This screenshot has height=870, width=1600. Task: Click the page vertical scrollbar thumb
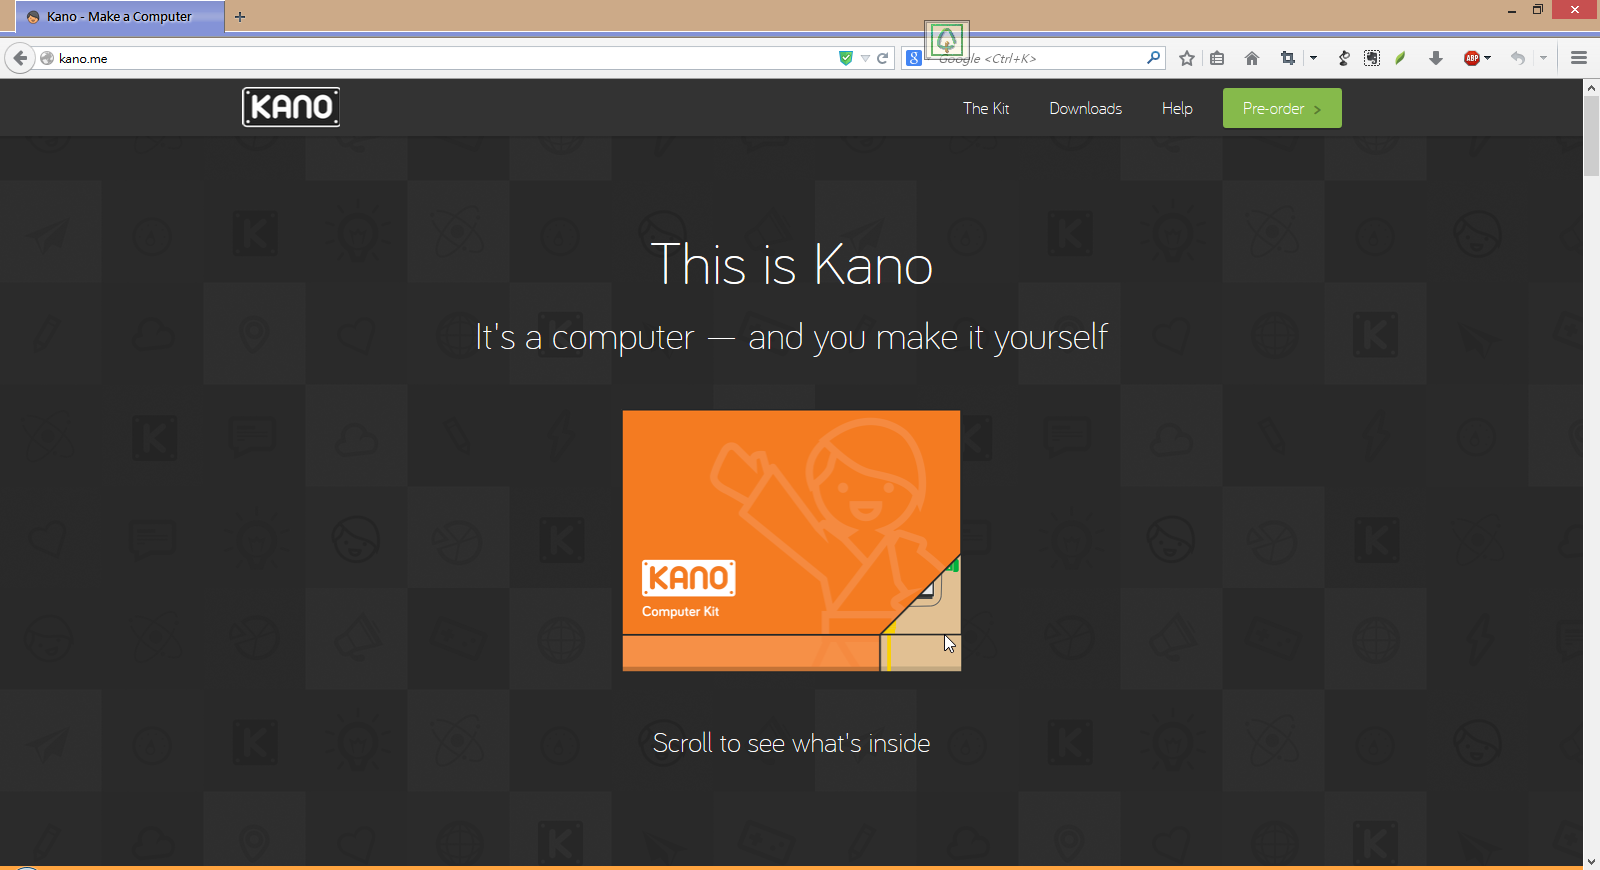(1591, 136)
